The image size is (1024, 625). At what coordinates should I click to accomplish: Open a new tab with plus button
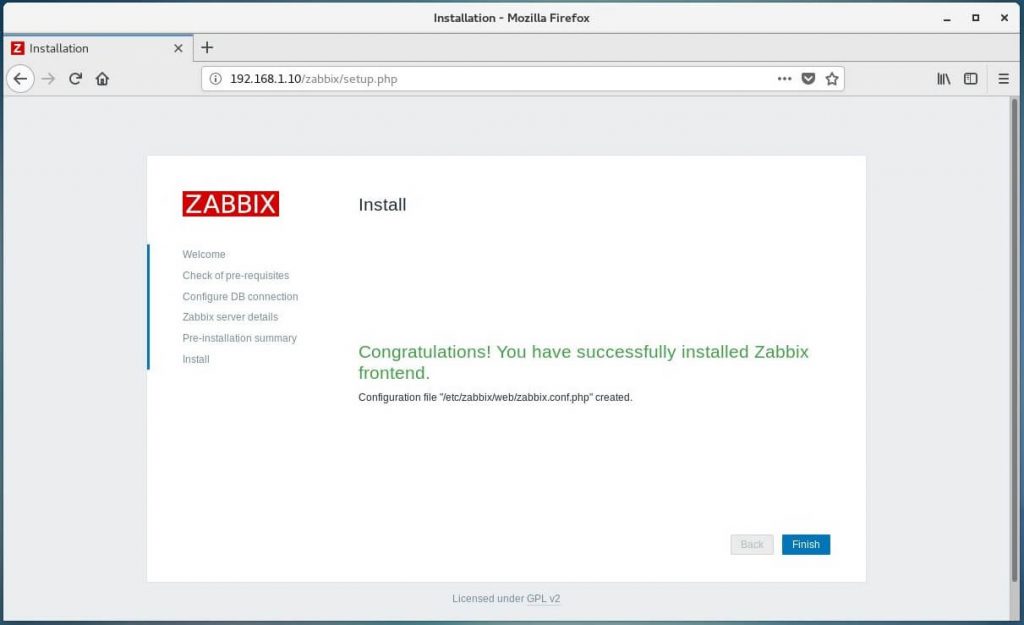pos(207,48)
